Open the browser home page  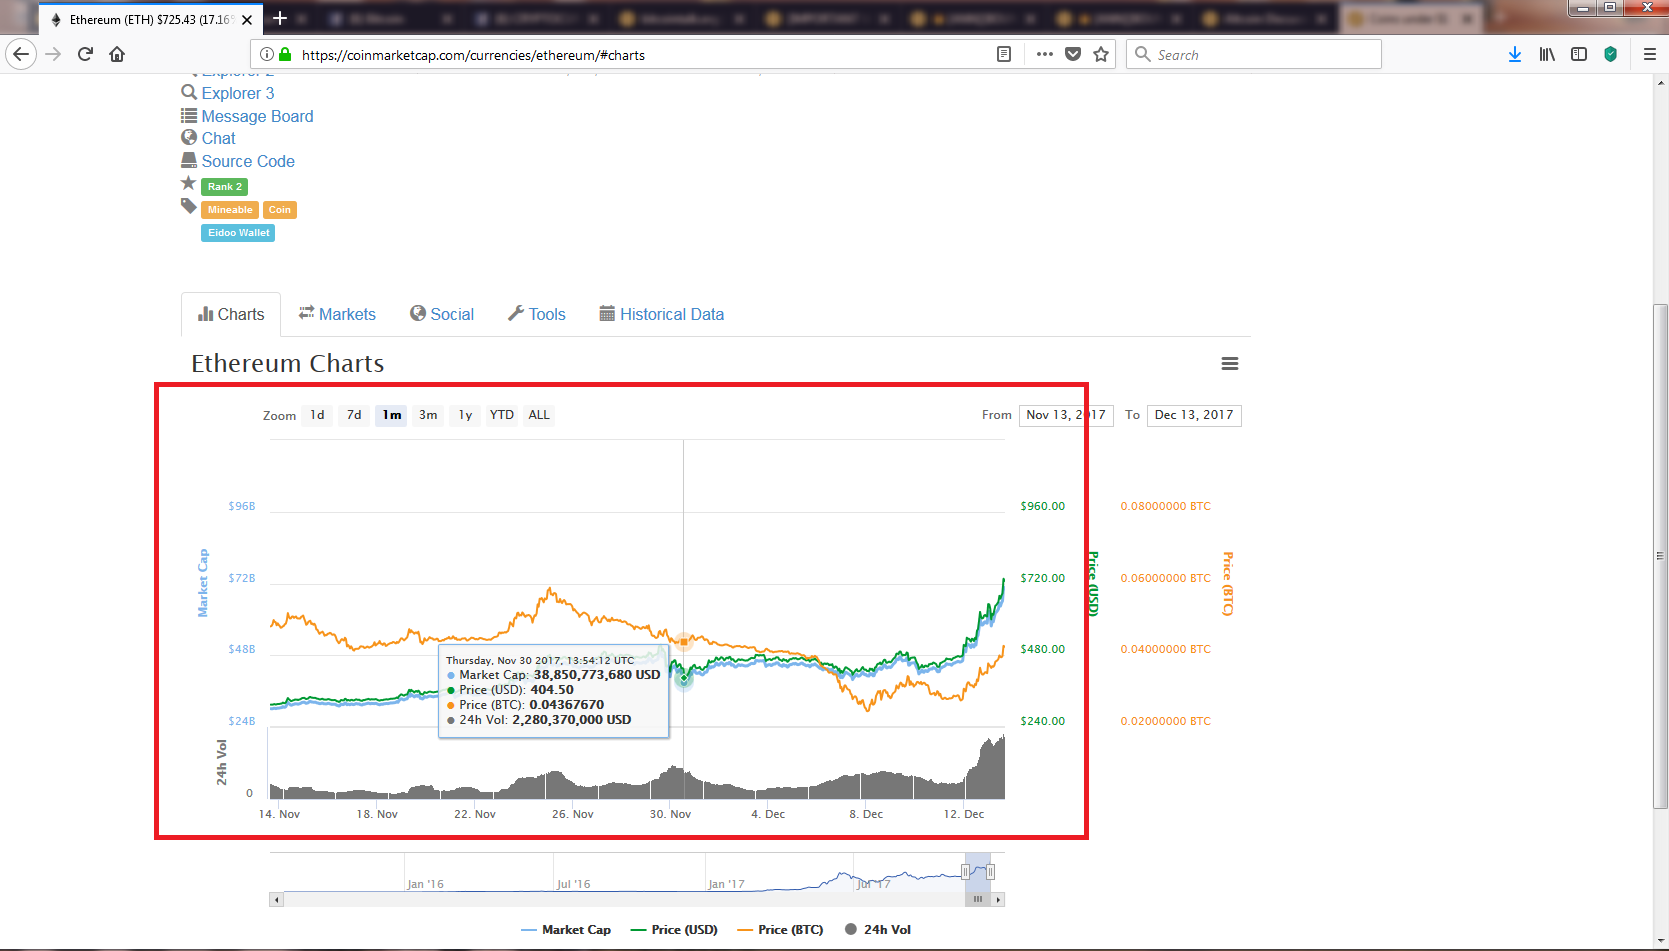click(117, 54)
